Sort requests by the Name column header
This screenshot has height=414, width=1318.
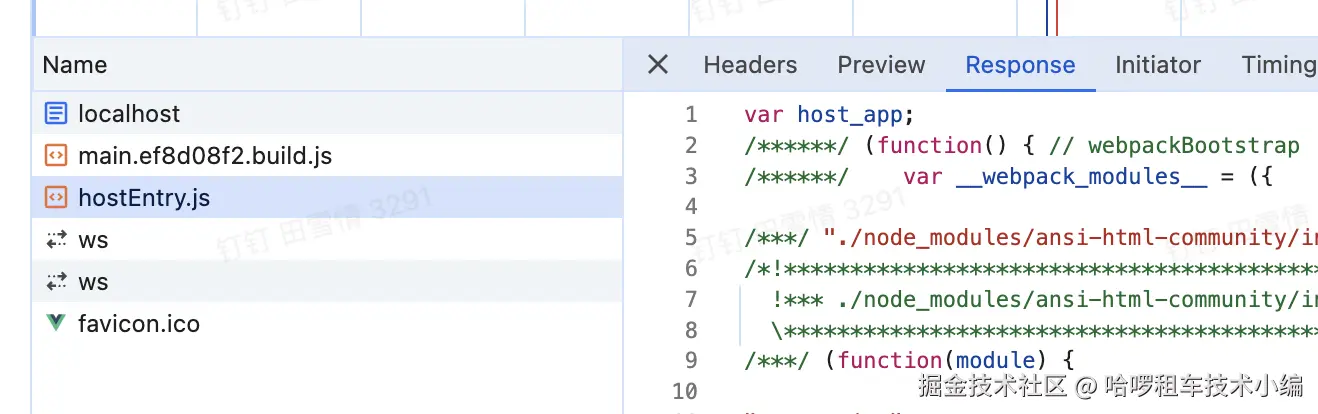coord(75,65)
